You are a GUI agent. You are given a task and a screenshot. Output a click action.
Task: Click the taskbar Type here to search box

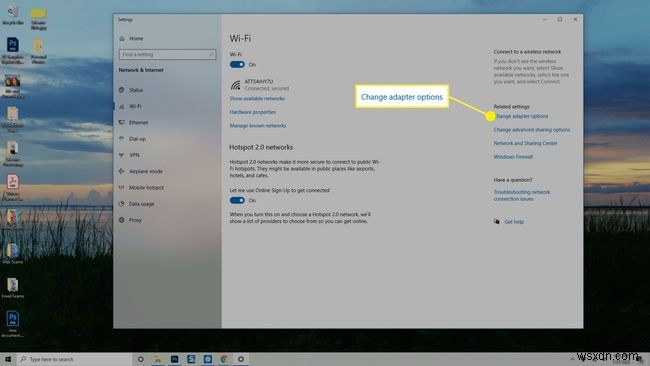75,359
